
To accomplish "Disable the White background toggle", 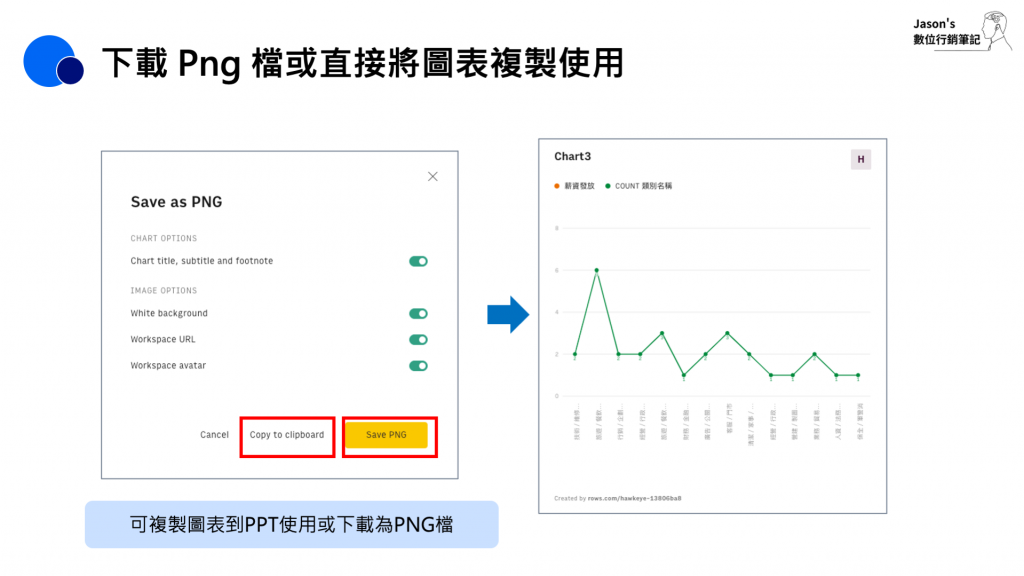I will [x=418, y=313].
